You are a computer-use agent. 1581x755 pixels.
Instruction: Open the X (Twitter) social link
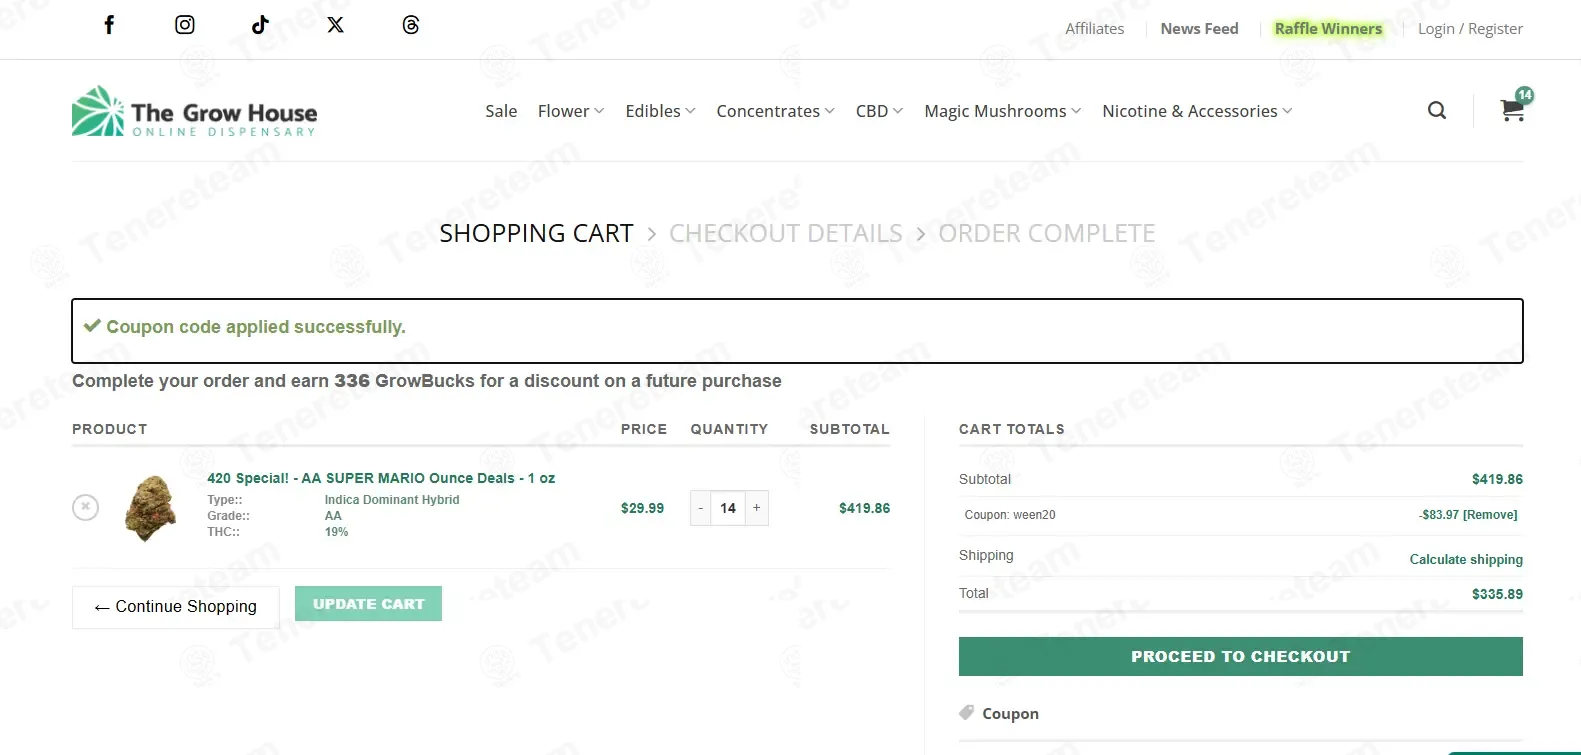tap(336, 25)
